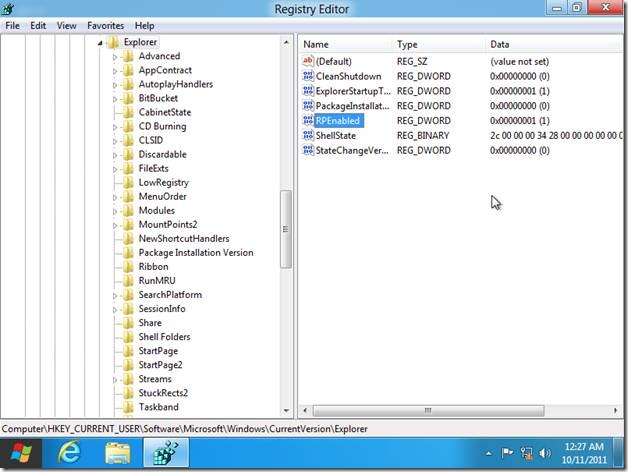Click the Registry Editor taskbar button
The height and width of the screenshot is (472, 628).
166,453
